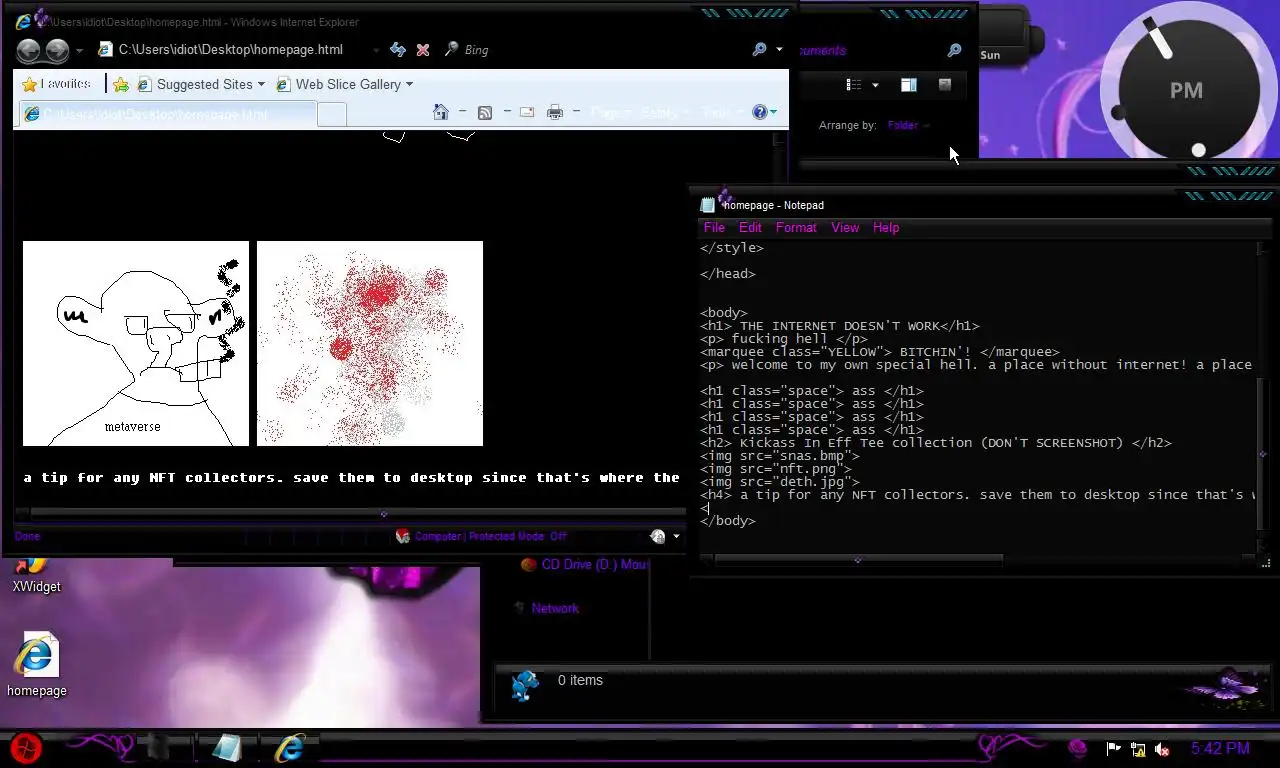The height and width of the screenshot is (768, 1280).
Task: Open Notepad's Edit menu
Action: [750, 227]
